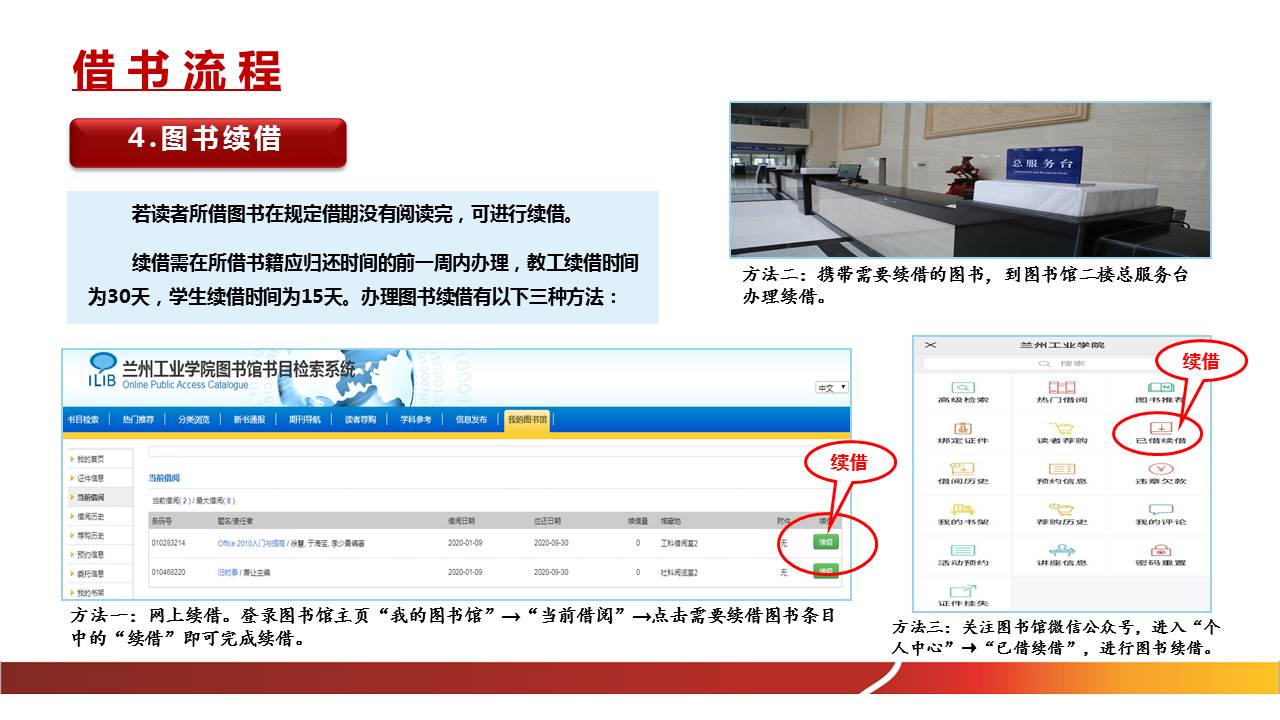Click the service desk photo
Screen dimensions: 1280x720
point(969,180)
